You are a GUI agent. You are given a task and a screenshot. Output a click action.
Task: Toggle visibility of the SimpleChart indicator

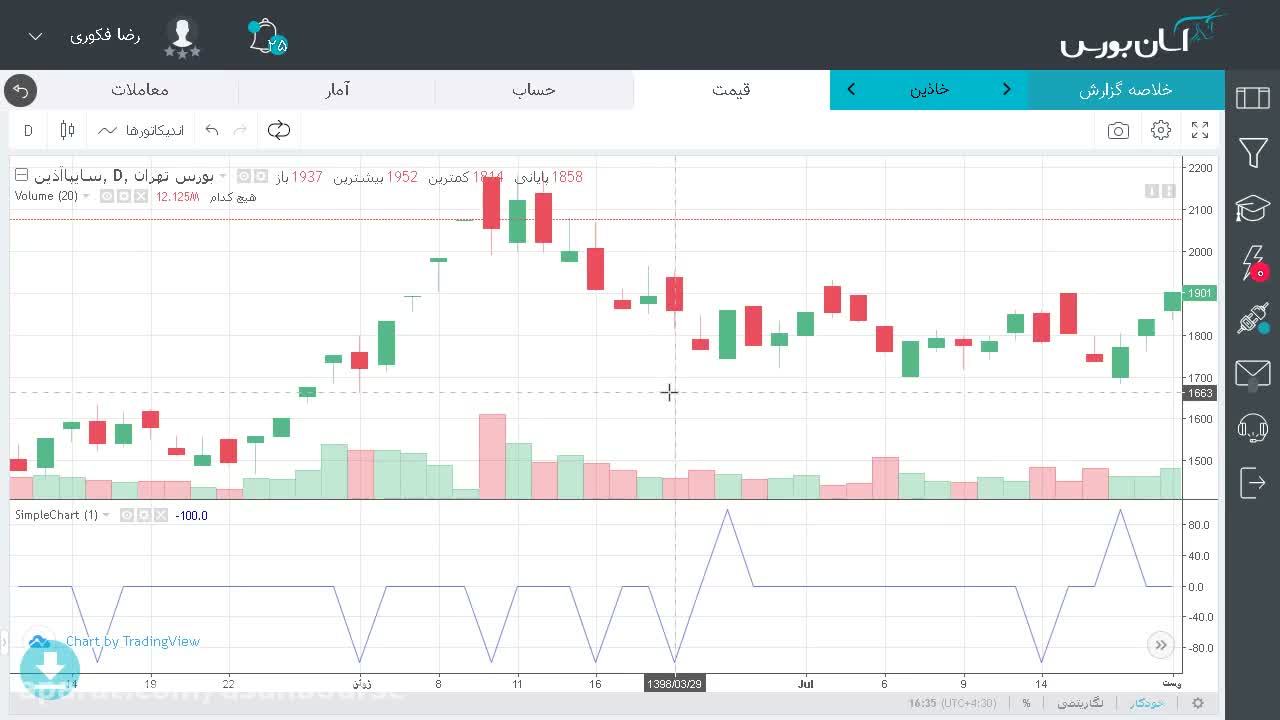click(x=127, y=515)
